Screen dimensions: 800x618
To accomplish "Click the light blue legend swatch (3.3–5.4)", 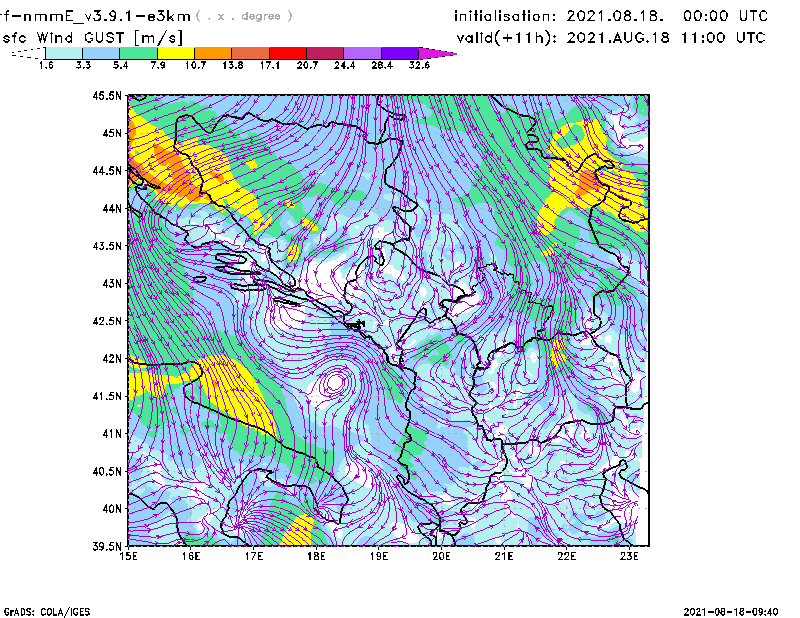I will [x=101, y=53].
